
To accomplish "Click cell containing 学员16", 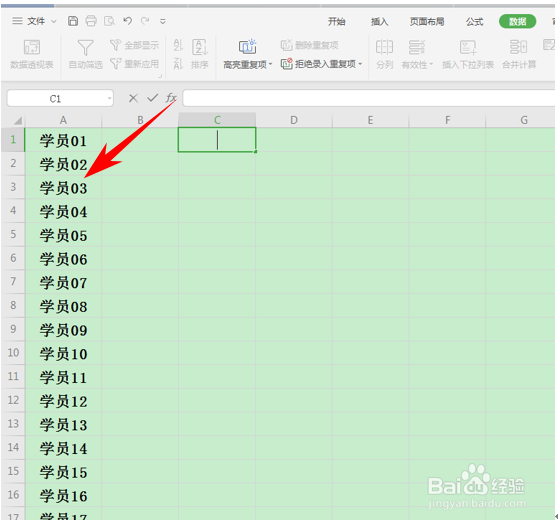I will coord(63,495).
